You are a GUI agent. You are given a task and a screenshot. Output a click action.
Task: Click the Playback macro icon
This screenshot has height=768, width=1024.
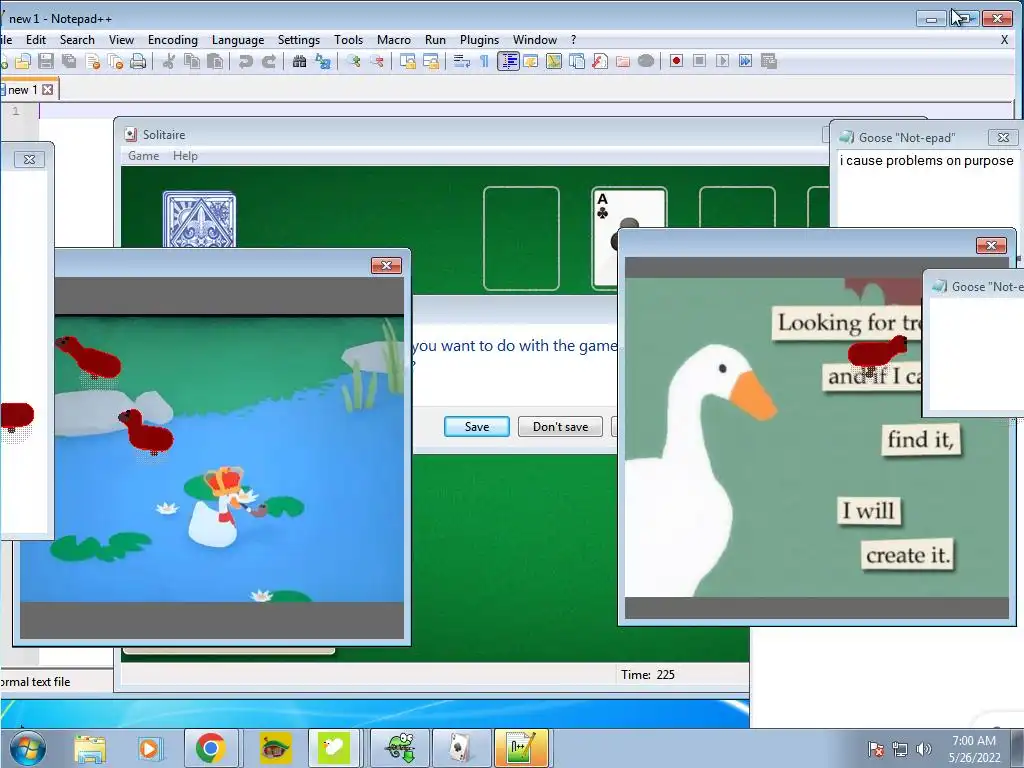pos(722,61)
